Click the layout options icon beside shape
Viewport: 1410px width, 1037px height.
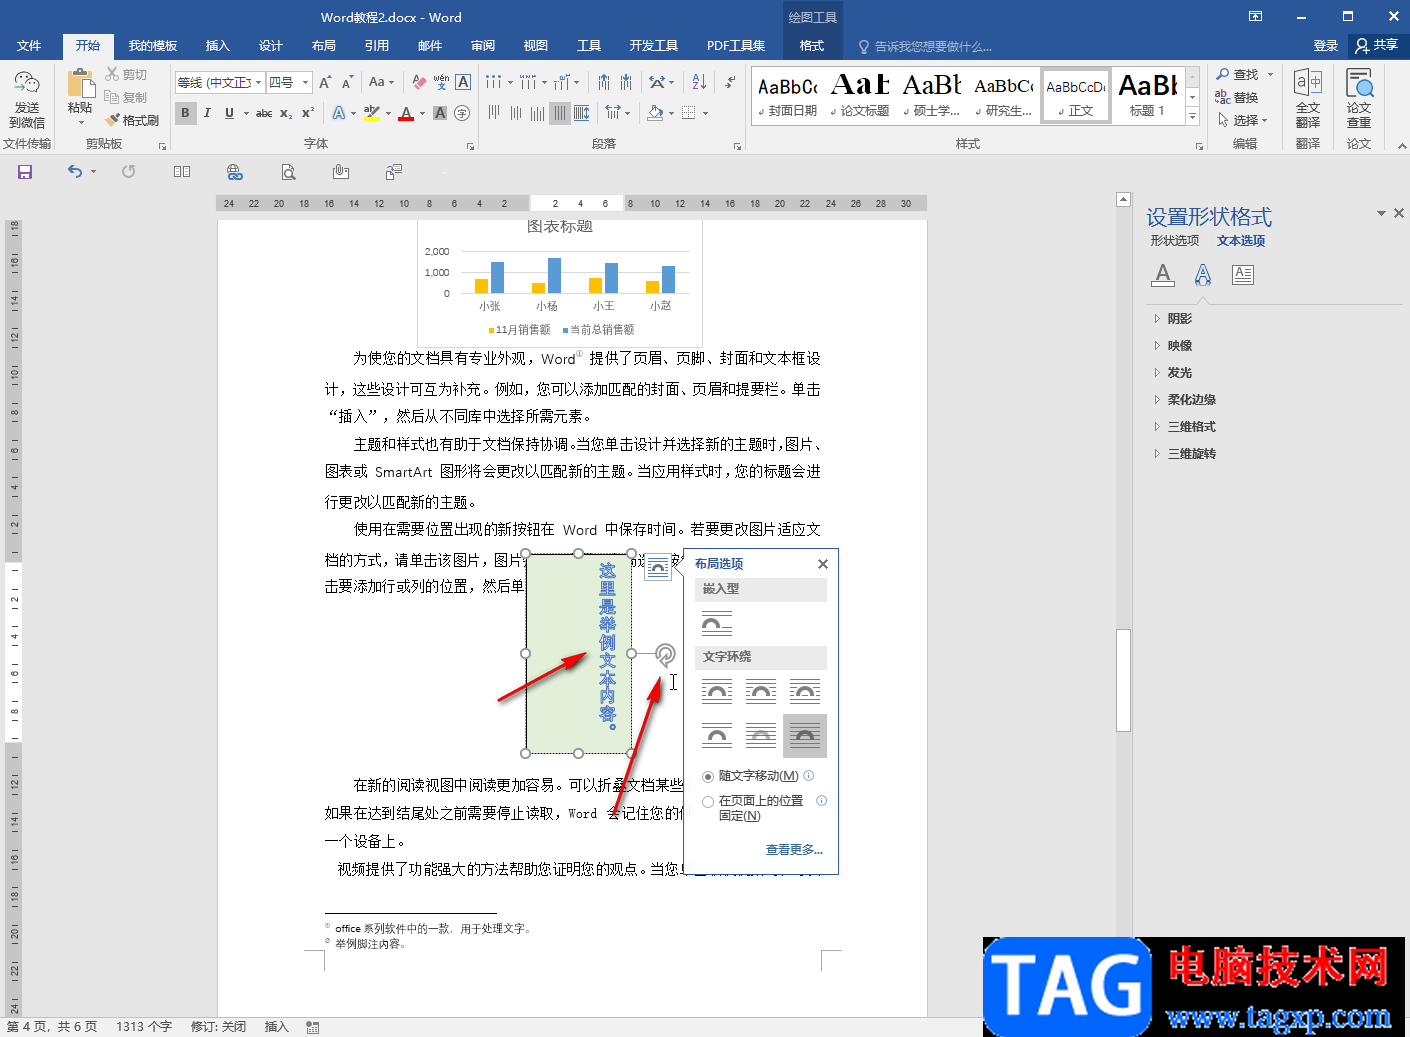[658, 568]
